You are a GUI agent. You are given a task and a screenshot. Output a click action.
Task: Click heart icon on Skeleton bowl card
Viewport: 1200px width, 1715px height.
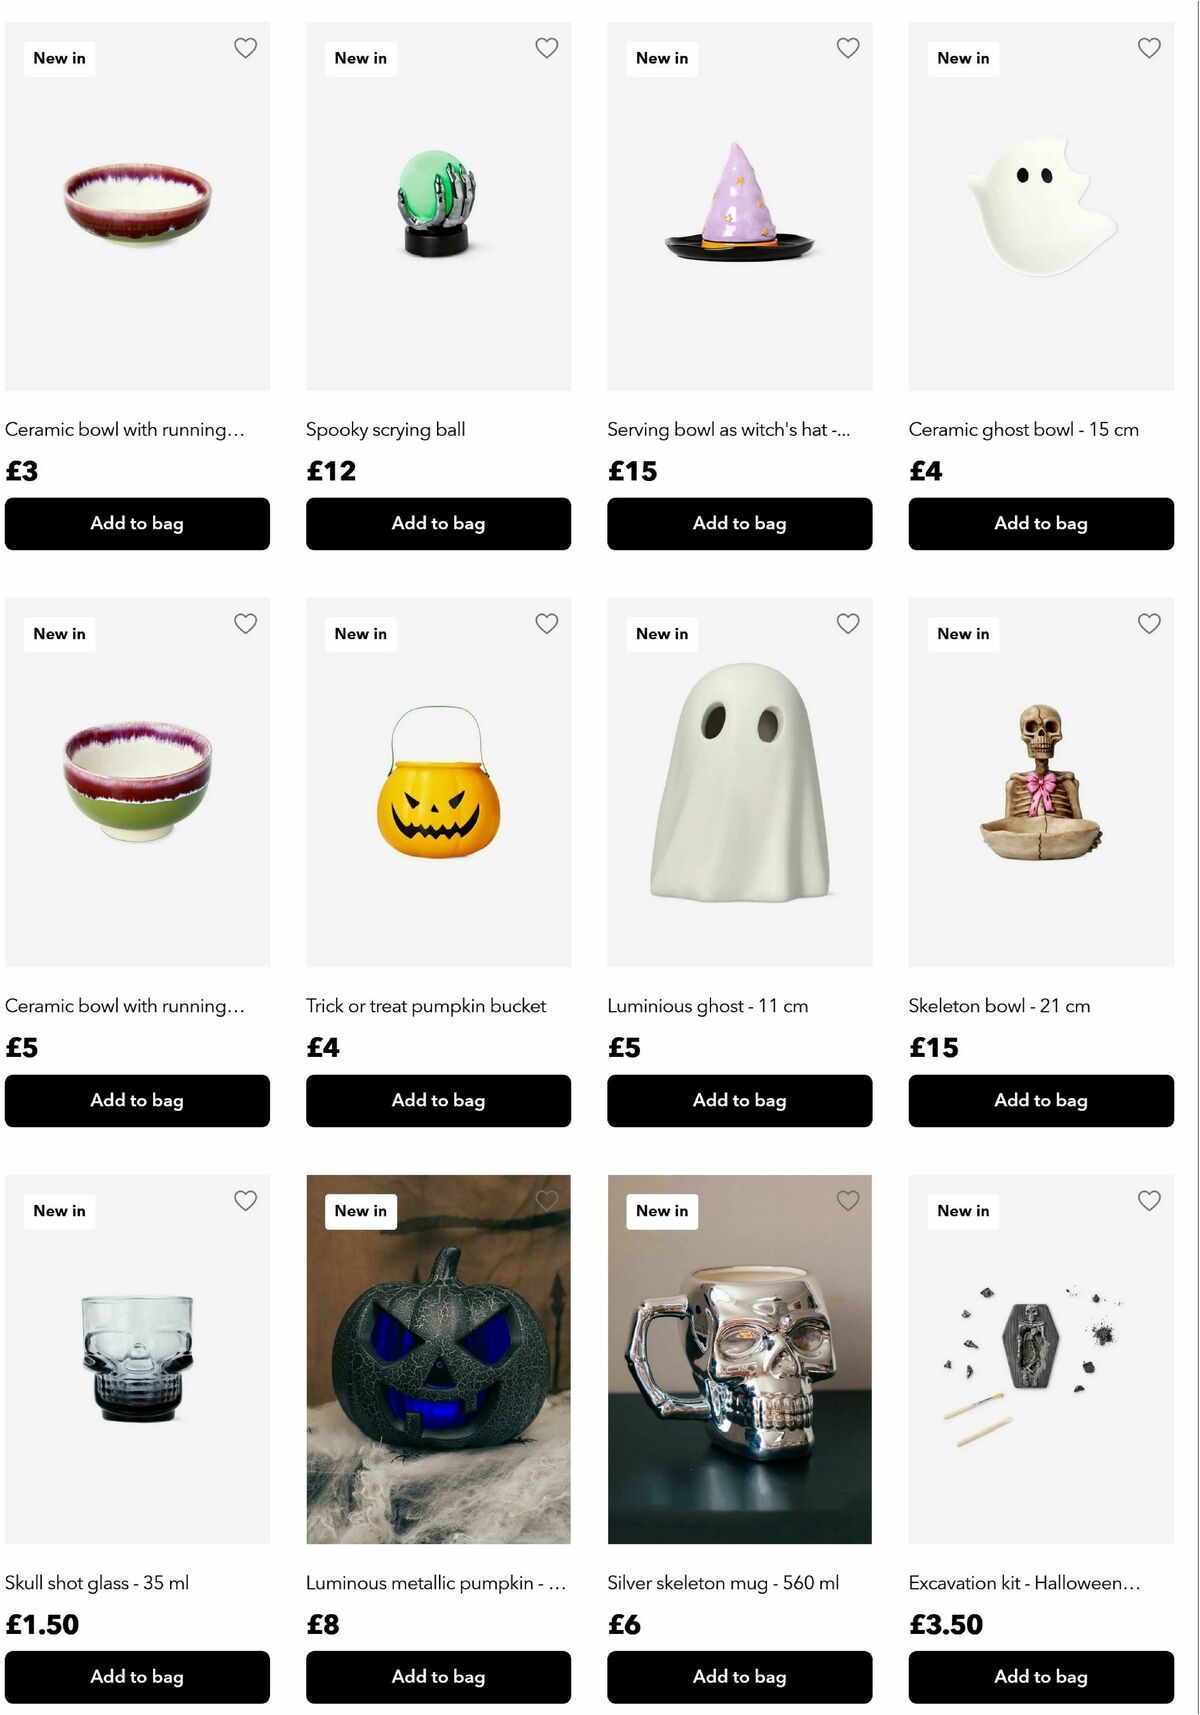pos(1149,624)
